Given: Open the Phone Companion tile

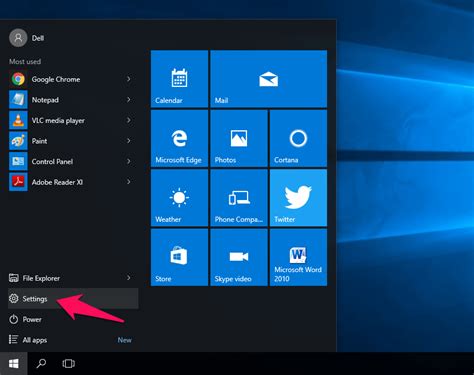Looking at the screenshot, I should [x=239, y=198].
